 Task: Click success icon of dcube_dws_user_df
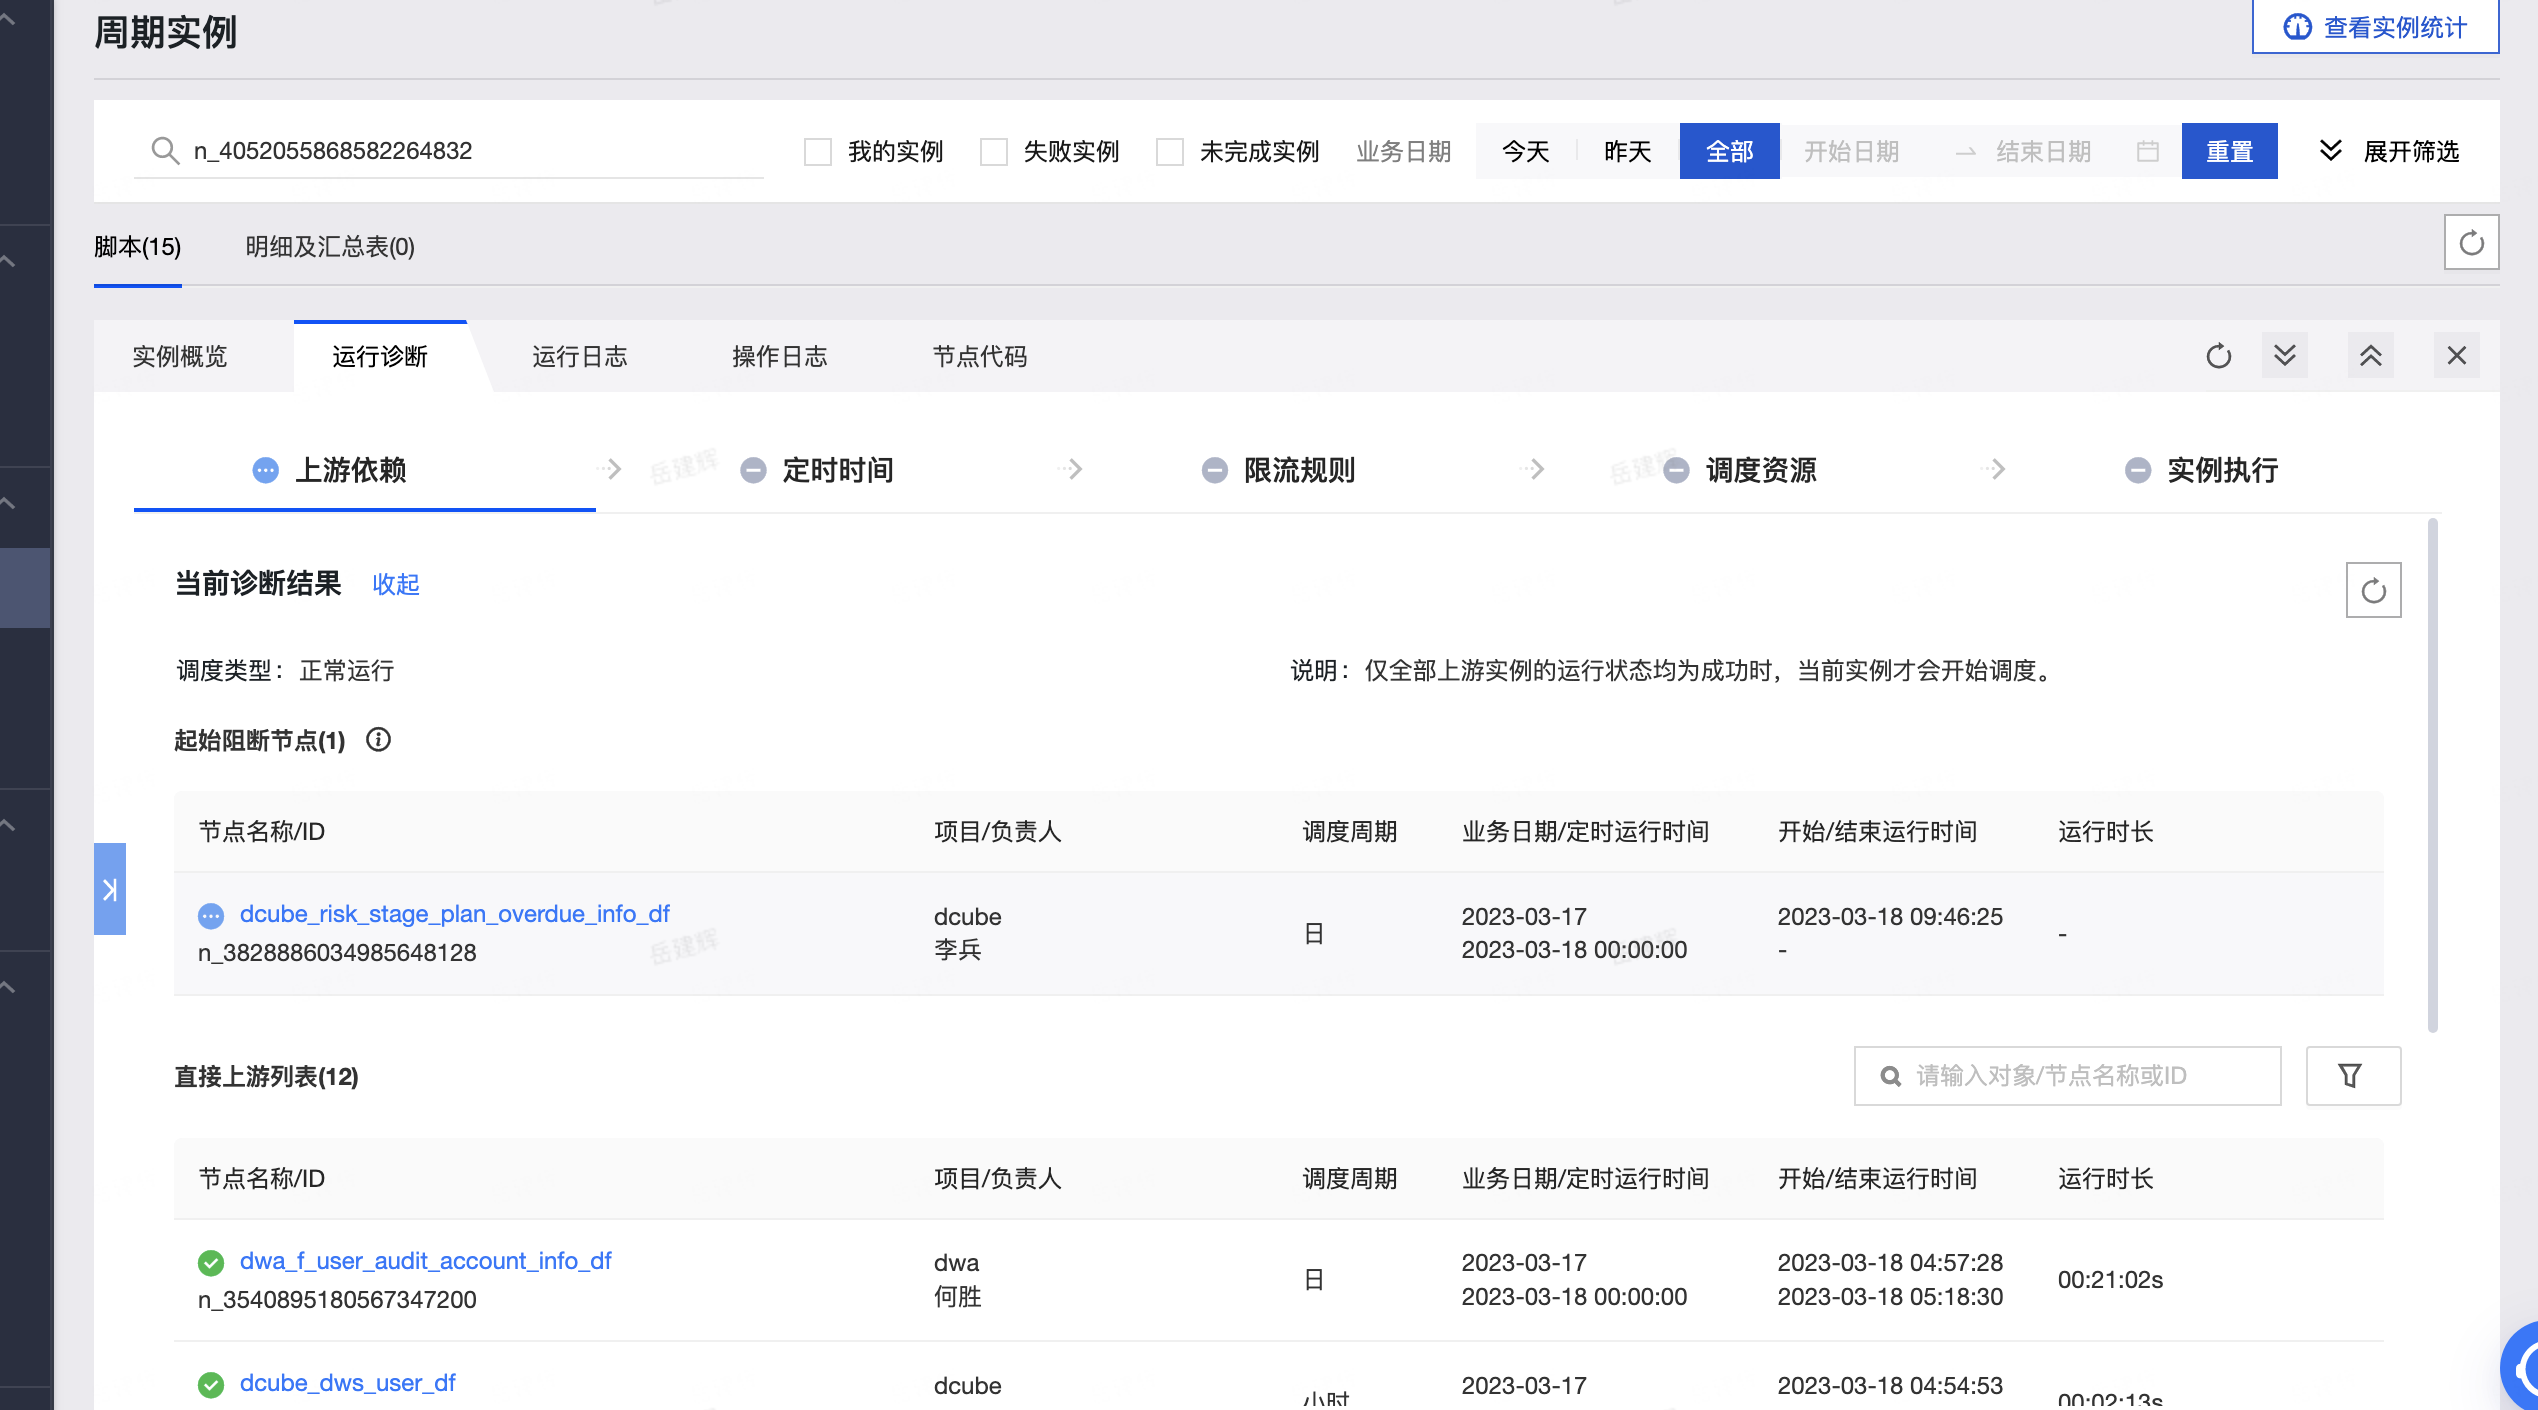click(x=211, y=1385)
